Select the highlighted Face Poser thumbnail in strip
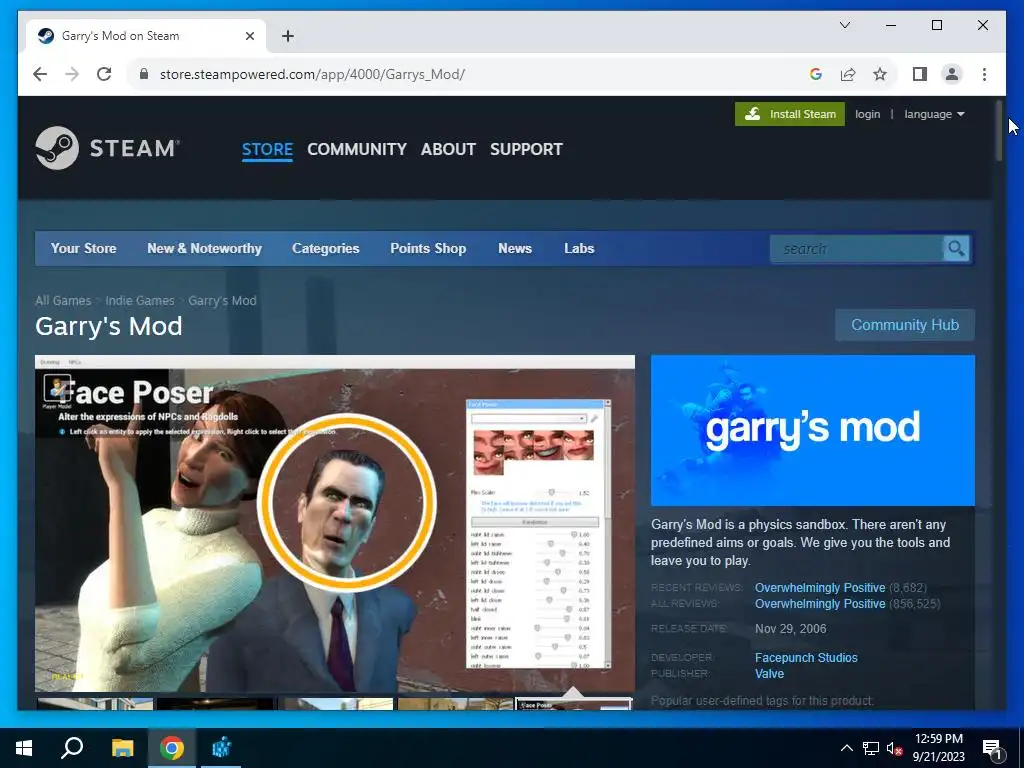Image resolution: width=1024 pixels, height=768 pixels. pyautogui.click(x=573, y=704)
